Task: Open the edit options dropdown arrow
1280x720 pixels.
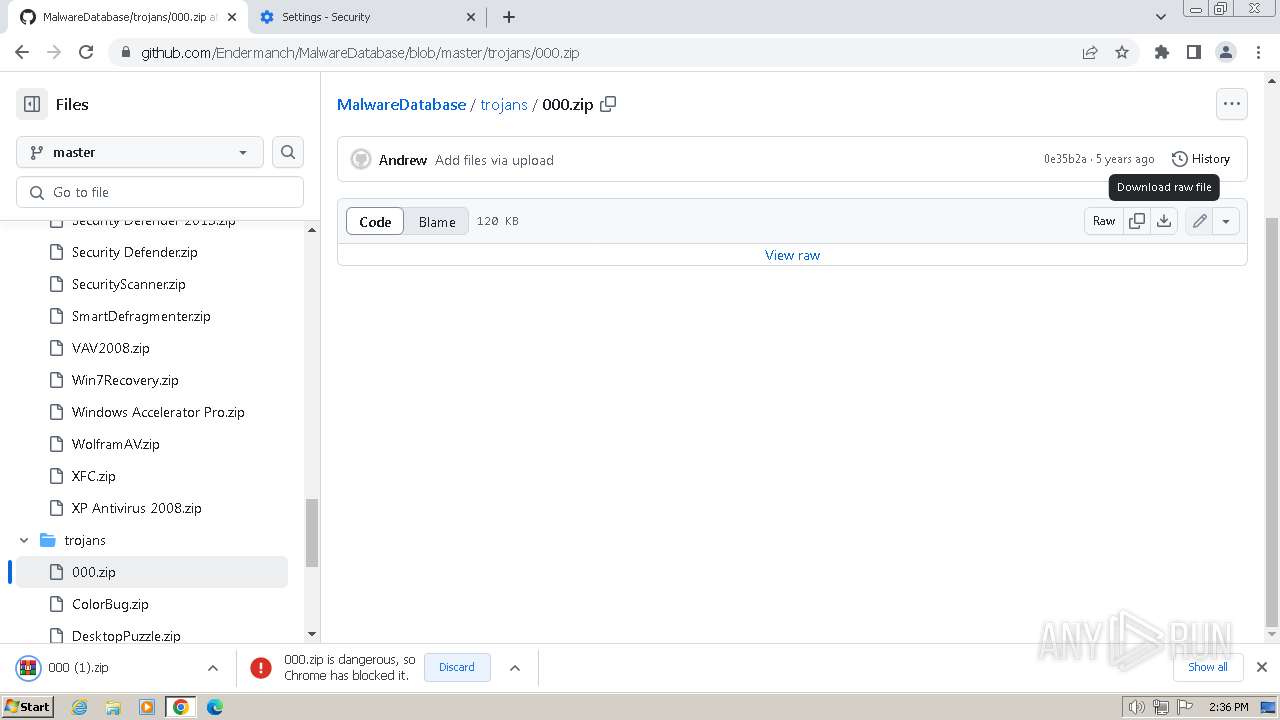Action: coord(1226,221)
